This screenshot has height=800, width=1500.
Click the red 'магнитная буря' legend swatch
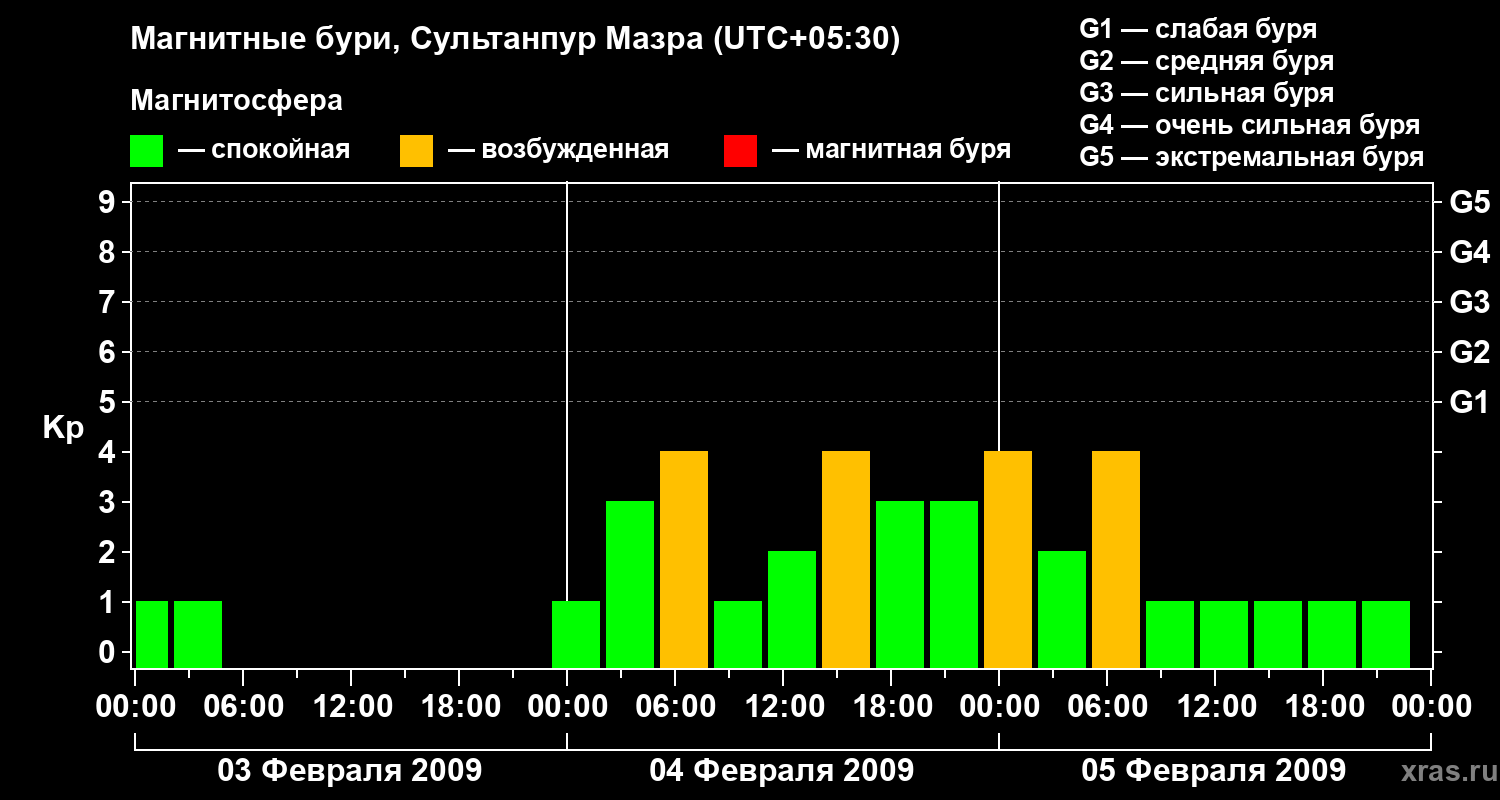point(740,151)
